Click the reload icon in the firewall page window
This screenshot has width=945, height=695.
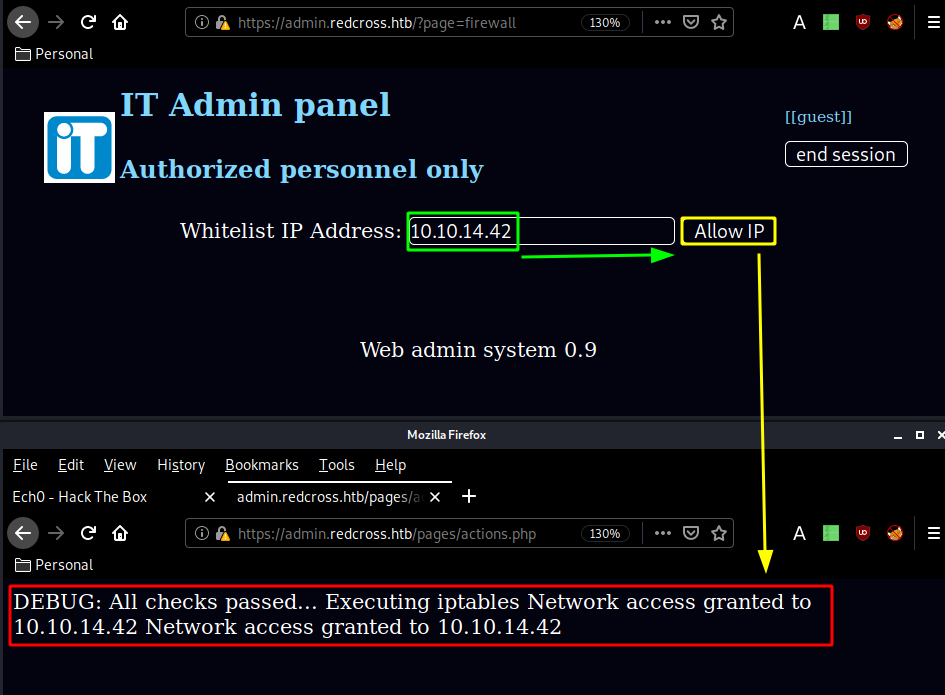coord(88,22)
